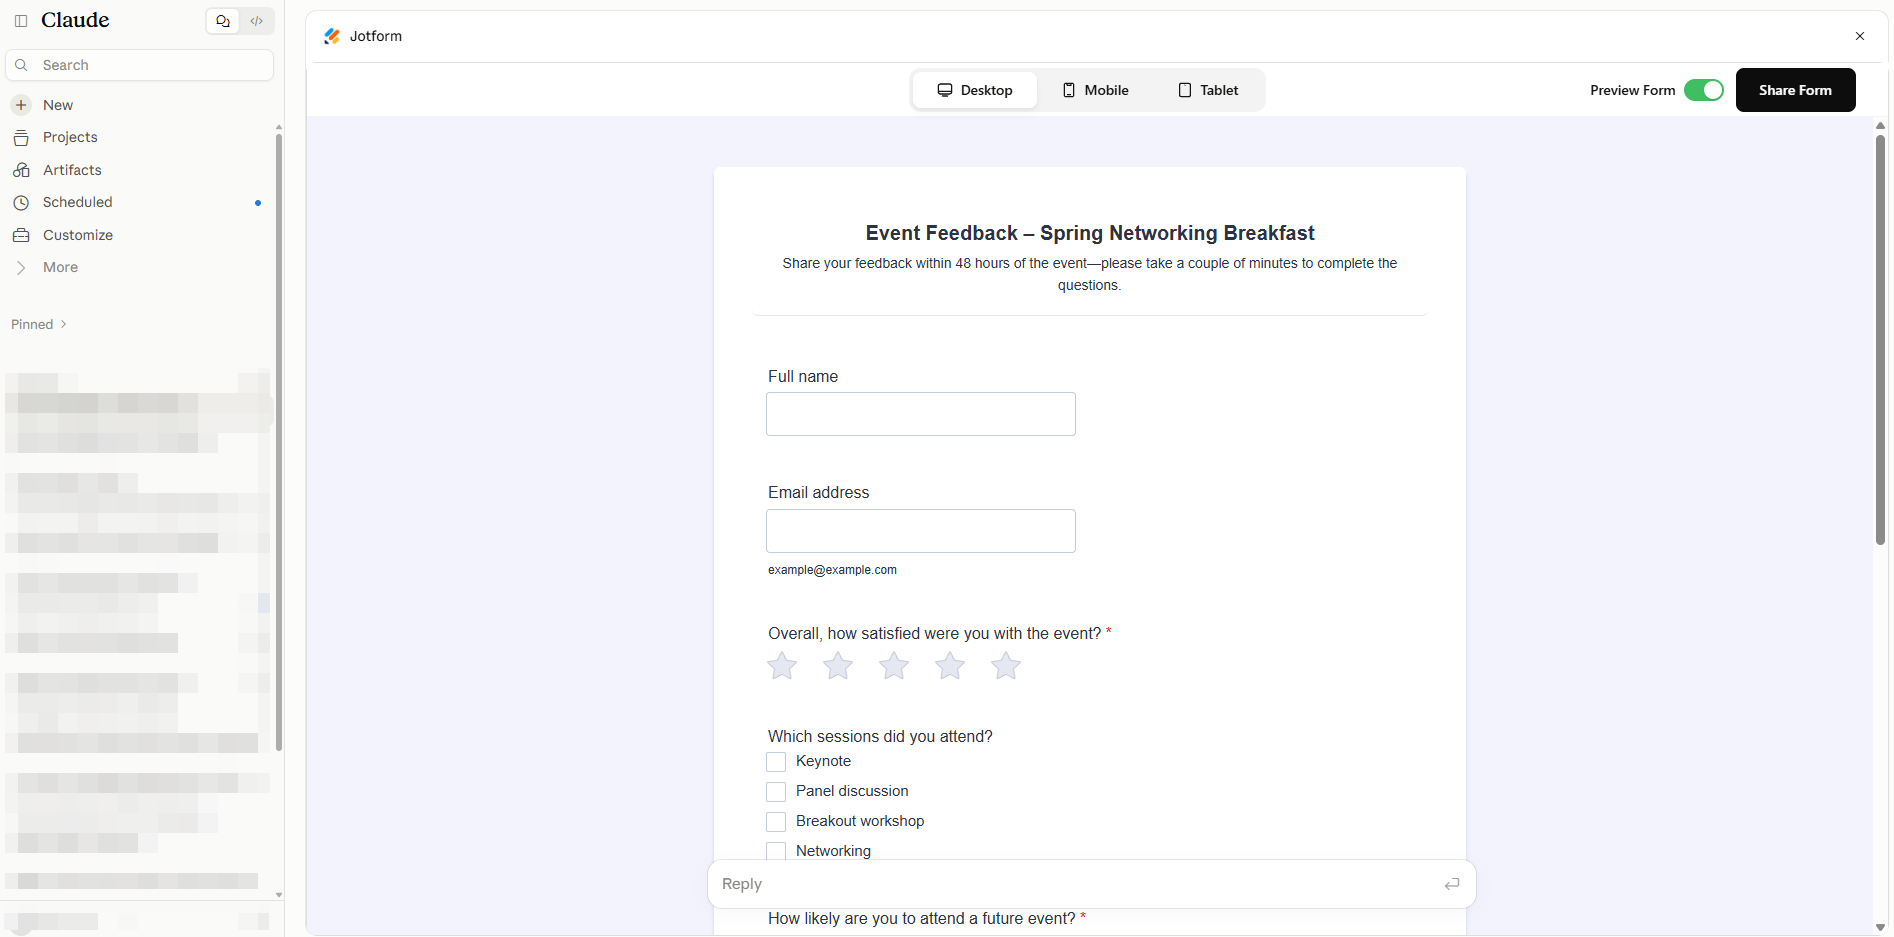Turn off the Preview Form toggle
The width and height of the screenshot is (1894, 937).
point(1704,90)
